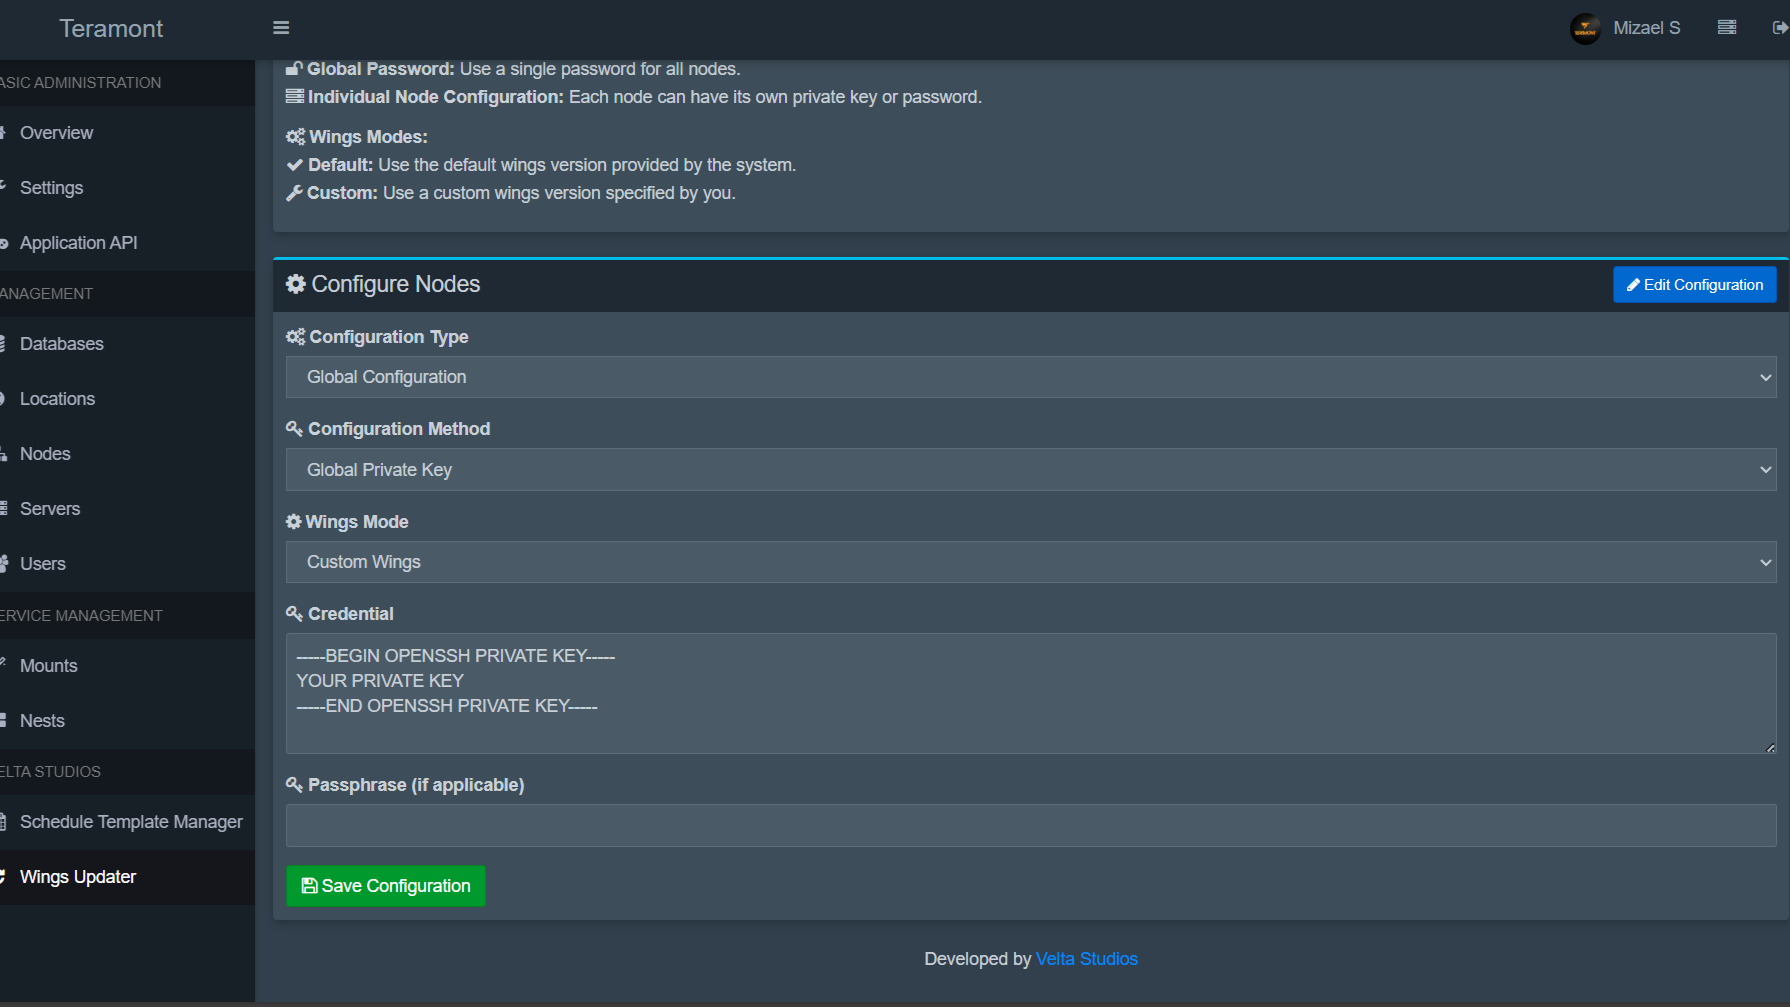Go to Overview in sidebar
Image resolution: width=1790 pixels, height=1007 pixels.
pos(56,133)
